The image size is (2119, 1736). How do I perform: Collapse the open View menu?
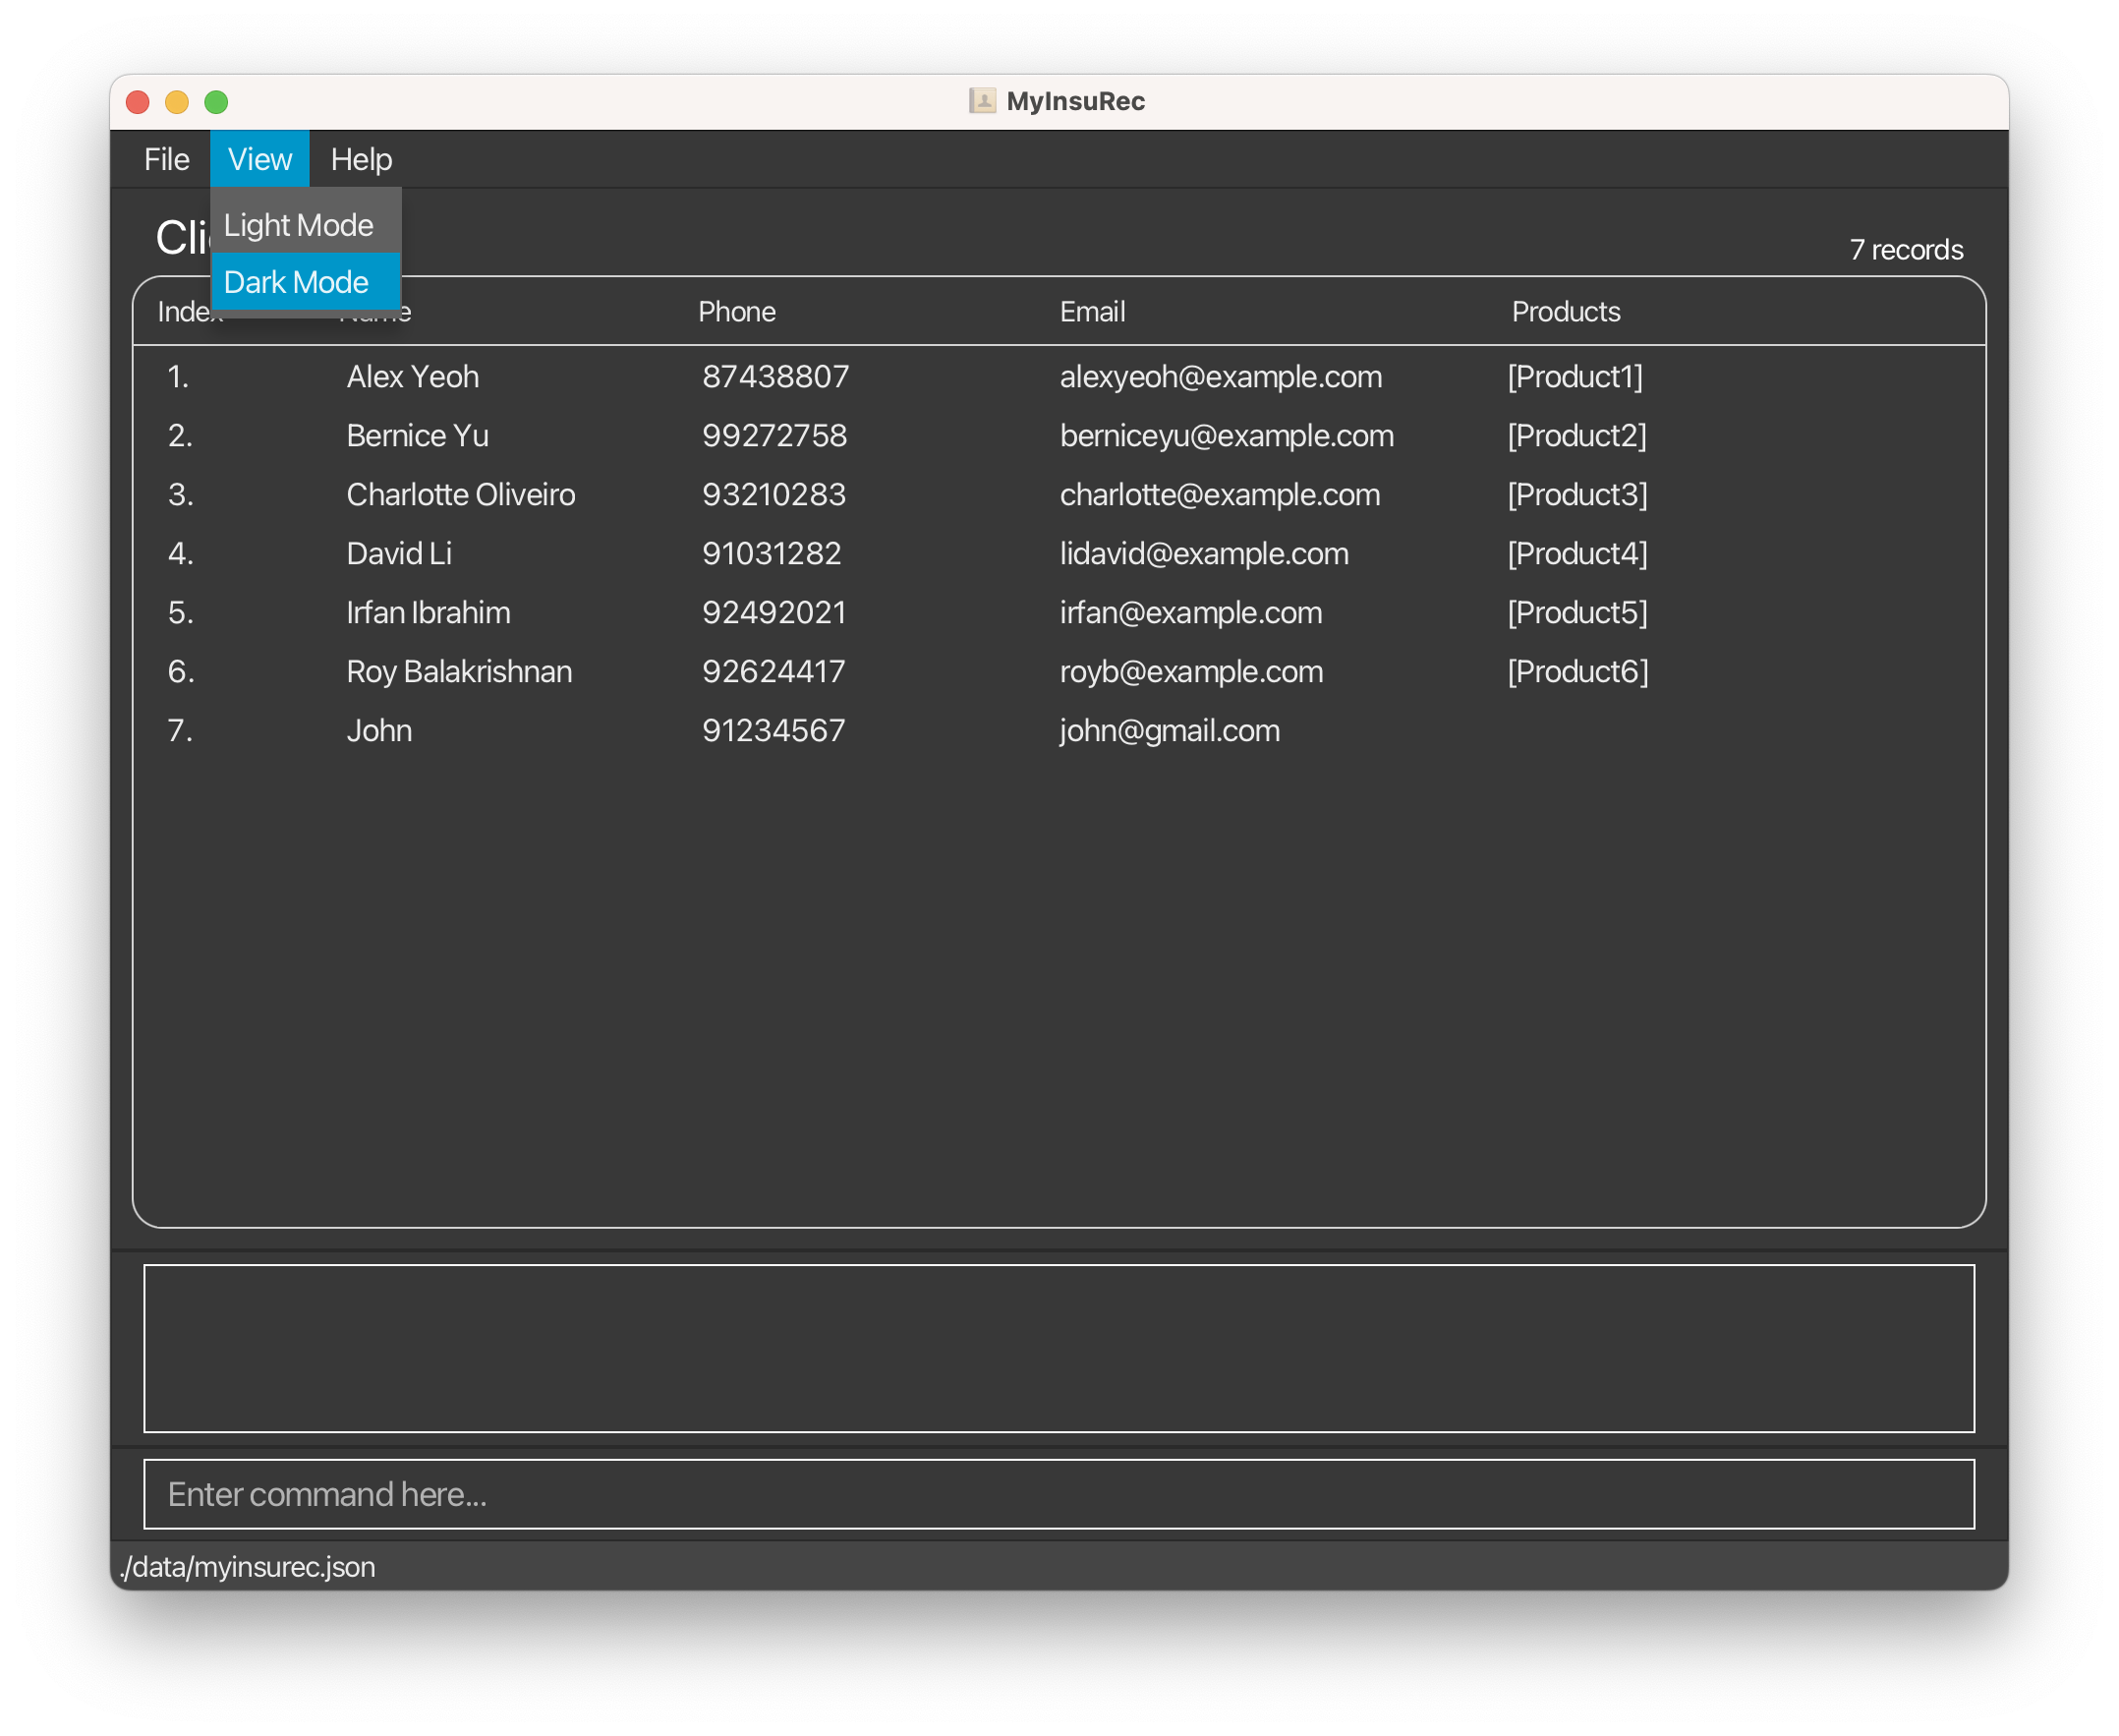[x=260, y=159]
